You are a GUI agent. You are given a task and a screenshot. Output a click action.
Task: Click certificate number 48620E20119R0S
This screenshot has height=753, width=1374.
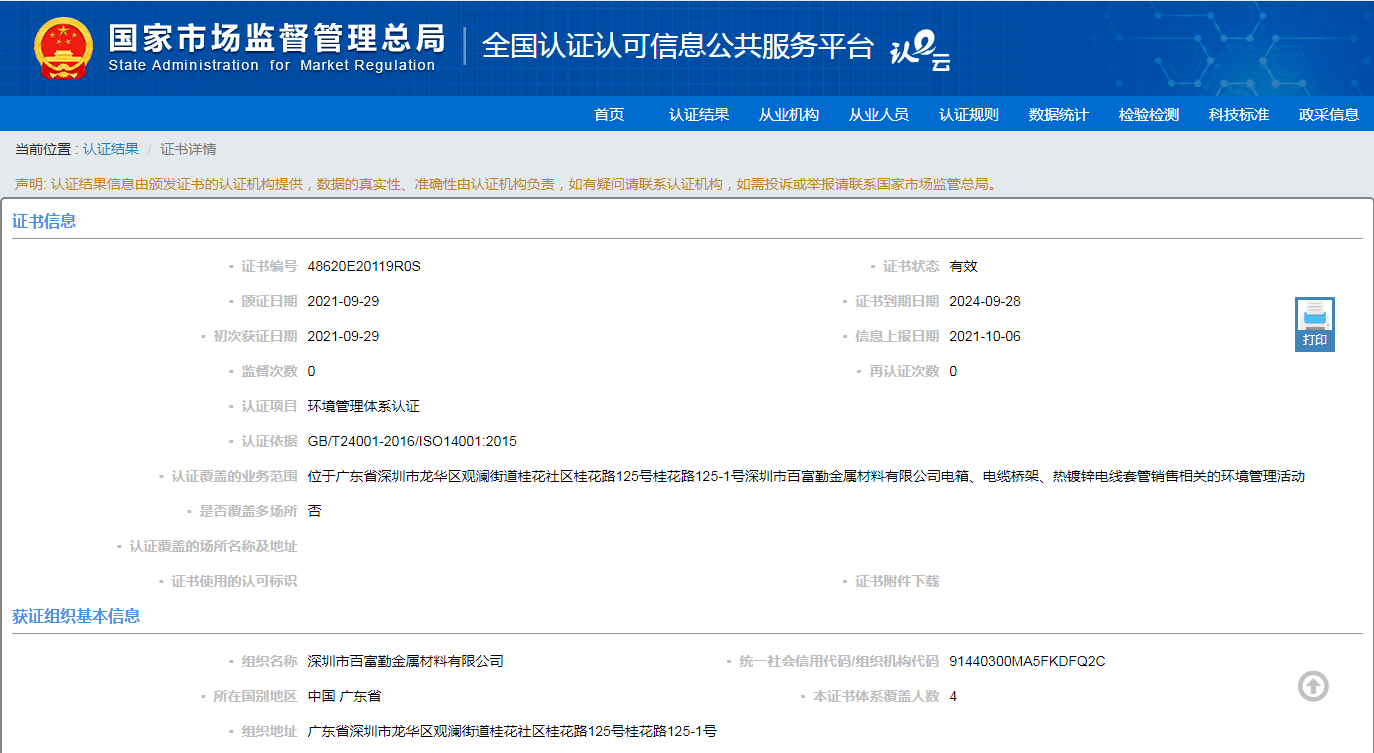point(364,266)
